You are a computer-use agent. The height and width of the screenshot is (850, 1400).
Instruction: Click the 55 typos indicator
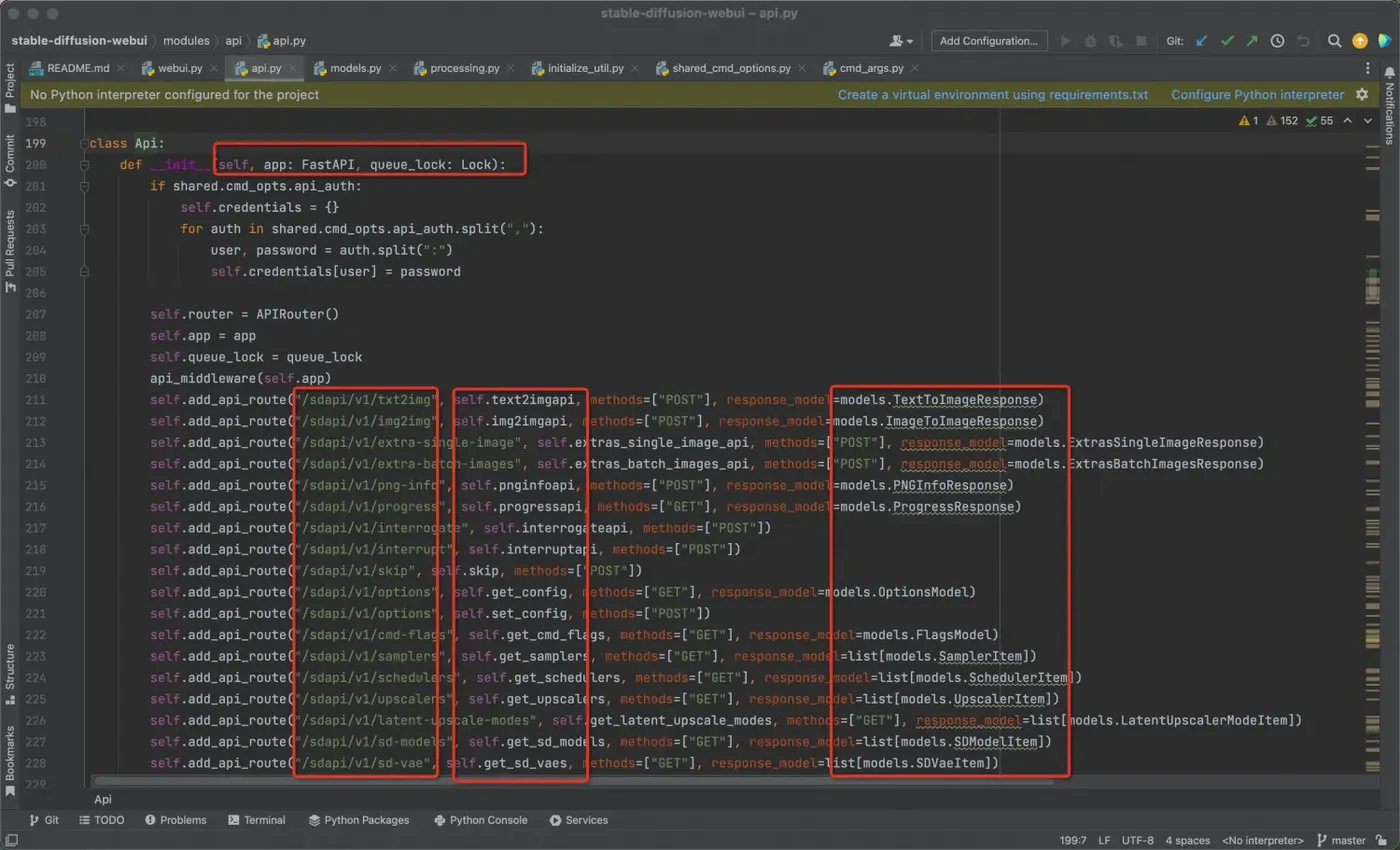(1320, 121)
